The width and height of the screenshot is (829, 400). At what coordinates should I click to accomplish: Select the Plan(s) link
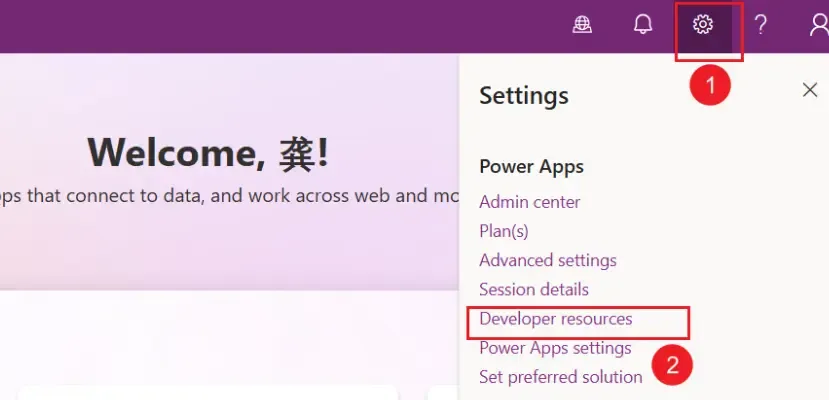point(503,231)
